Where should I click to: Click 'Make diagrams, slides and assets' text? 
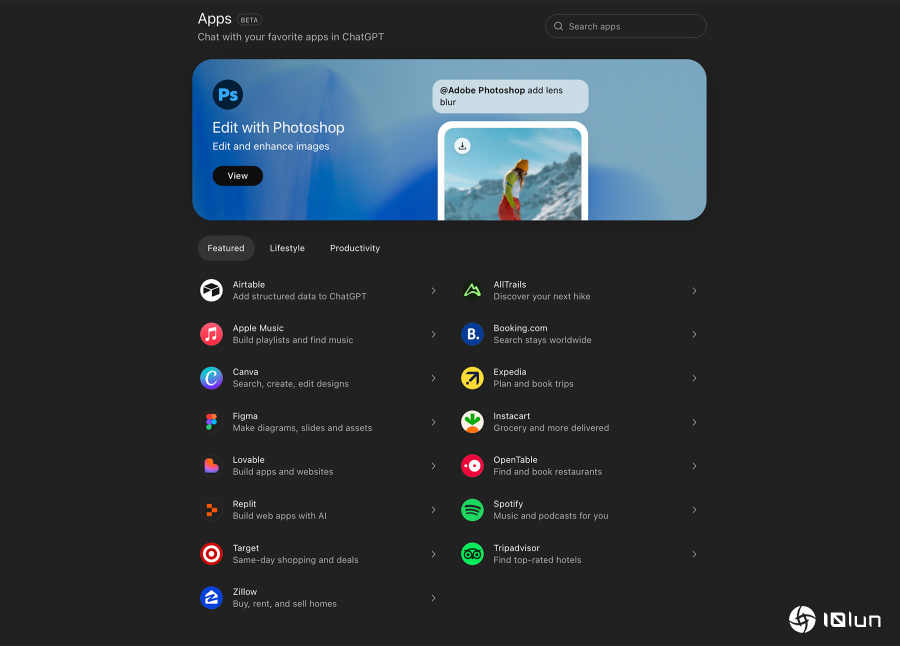click(x=302, y=428)
